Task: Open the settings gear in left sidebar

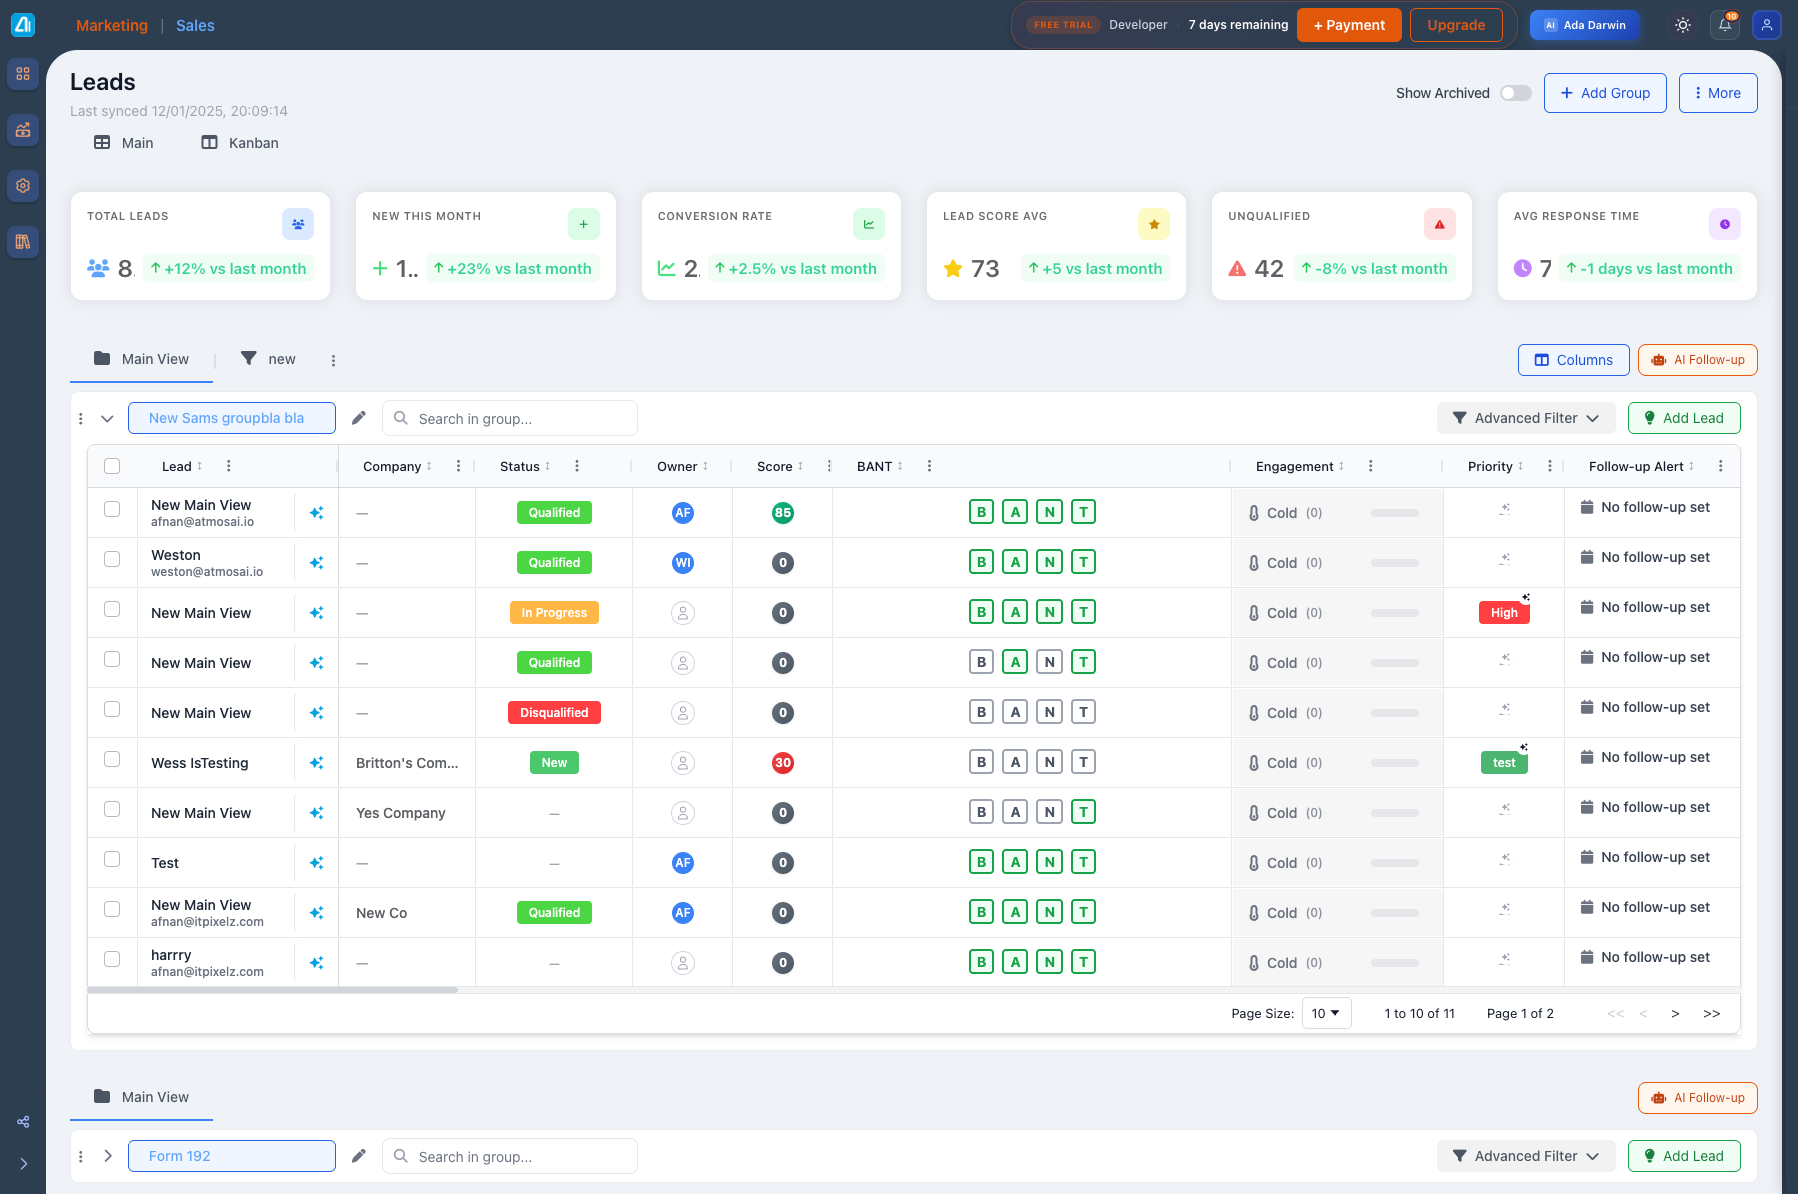Action: pyautogui.click(x=23, y=186)
